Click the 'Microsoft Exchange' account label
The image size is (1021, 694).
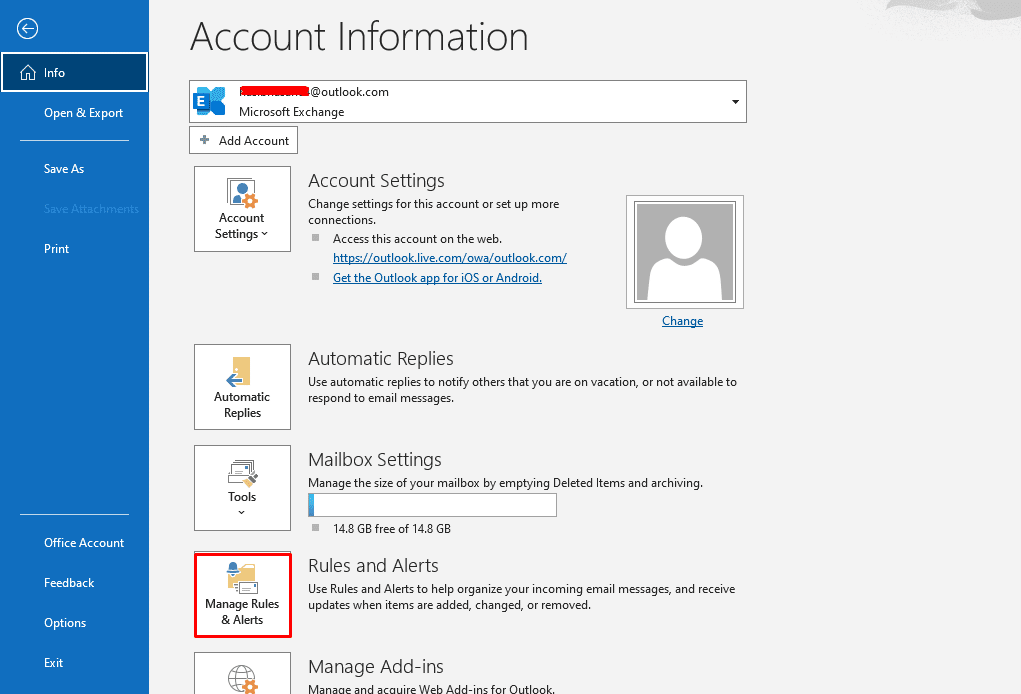[x=292, y=112]
